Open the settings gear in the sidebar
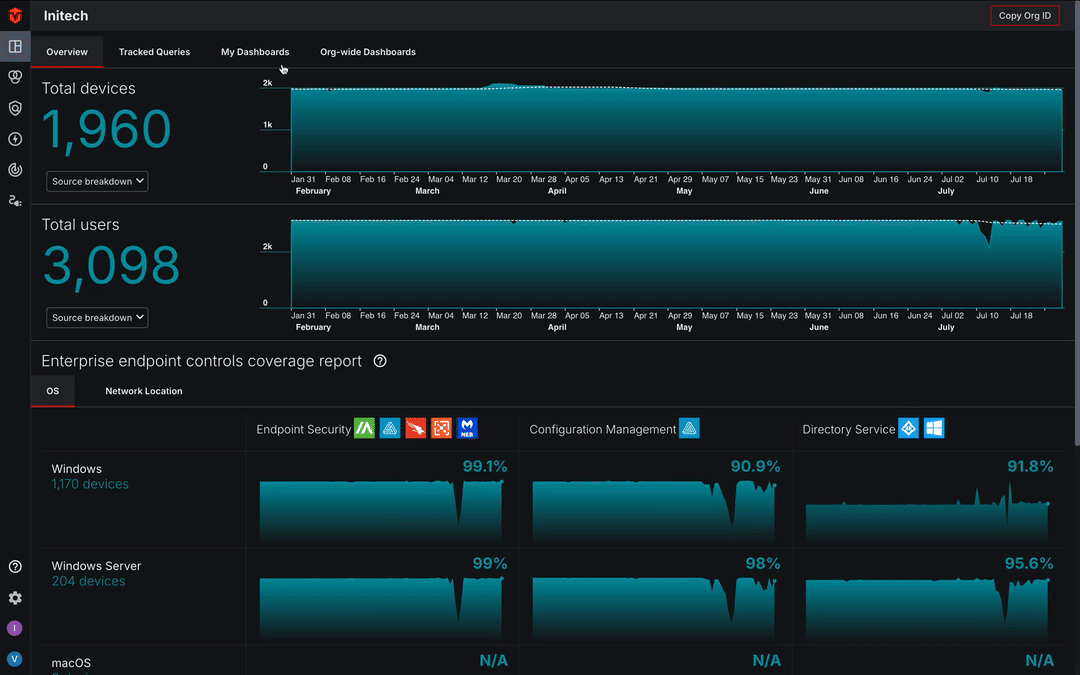The height and width of the screenshot is (675, 1080). coord(14,598)
